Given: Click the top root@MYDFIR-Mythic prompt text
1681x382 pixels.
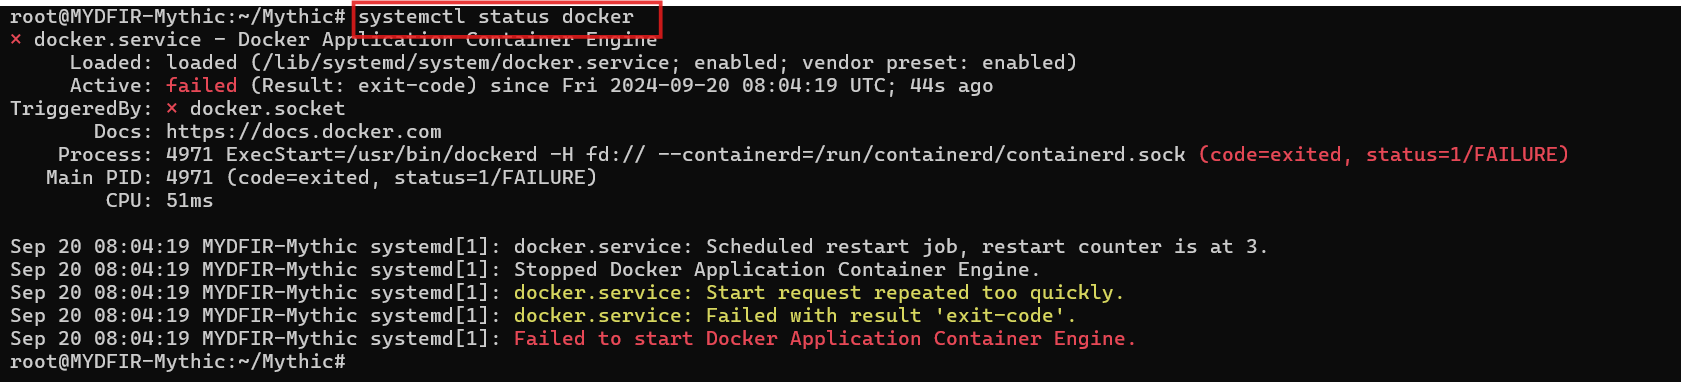Looking at the screenshot, I should (178, 17).
